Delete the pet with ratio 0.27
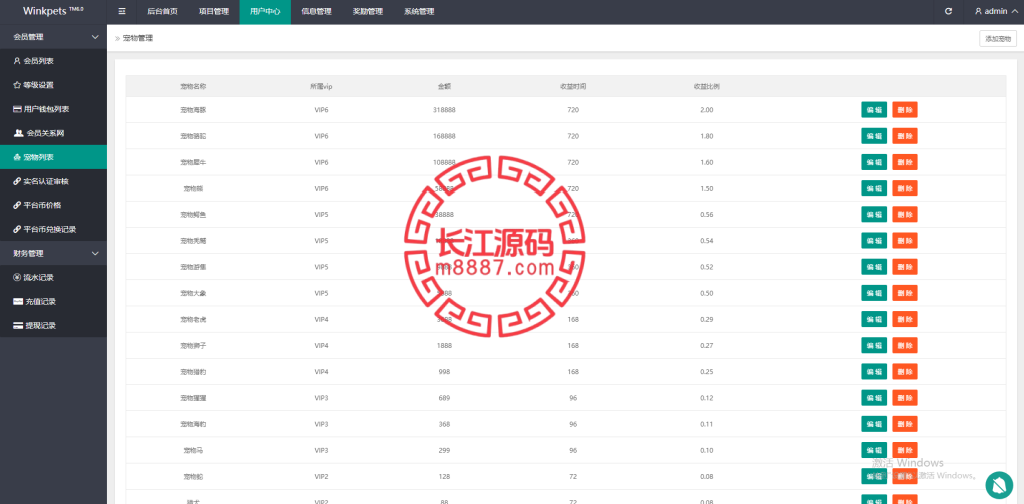The width and height of the screenshot is (1024, 504). tap(904, 345)
